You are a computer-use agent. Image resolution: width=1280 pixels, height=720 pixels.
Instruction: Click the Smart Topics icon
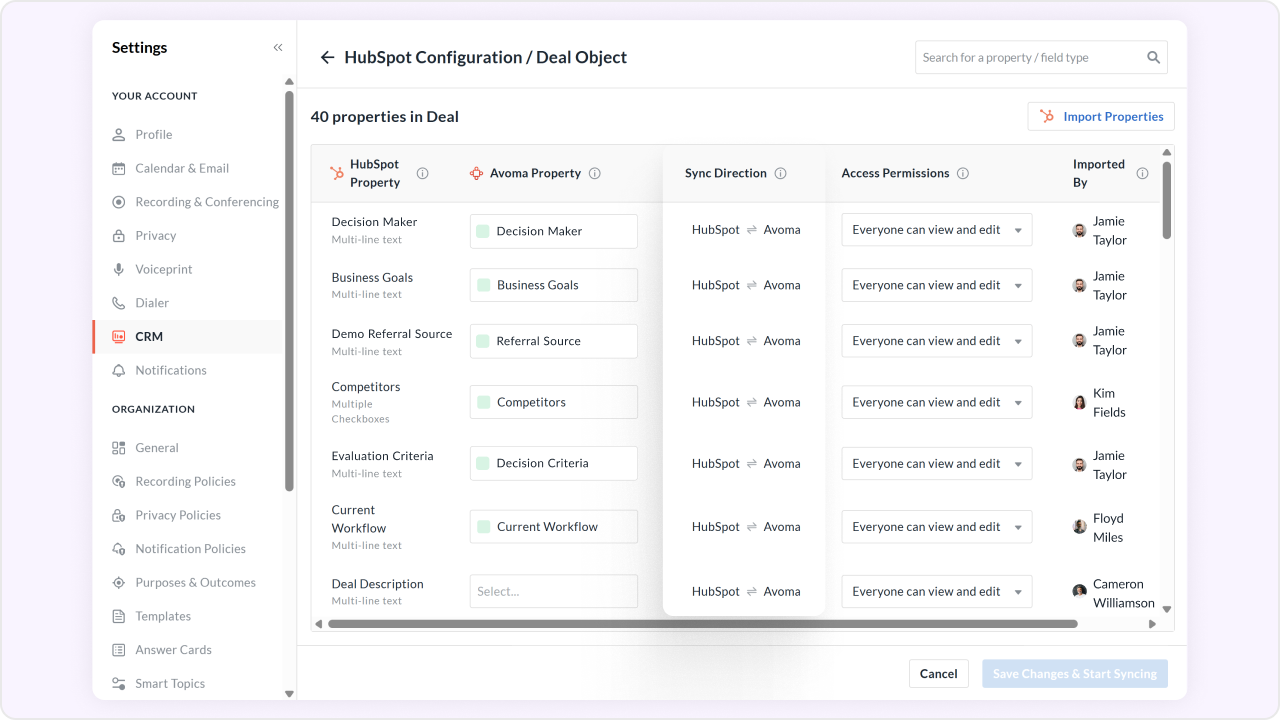[119, 684]
